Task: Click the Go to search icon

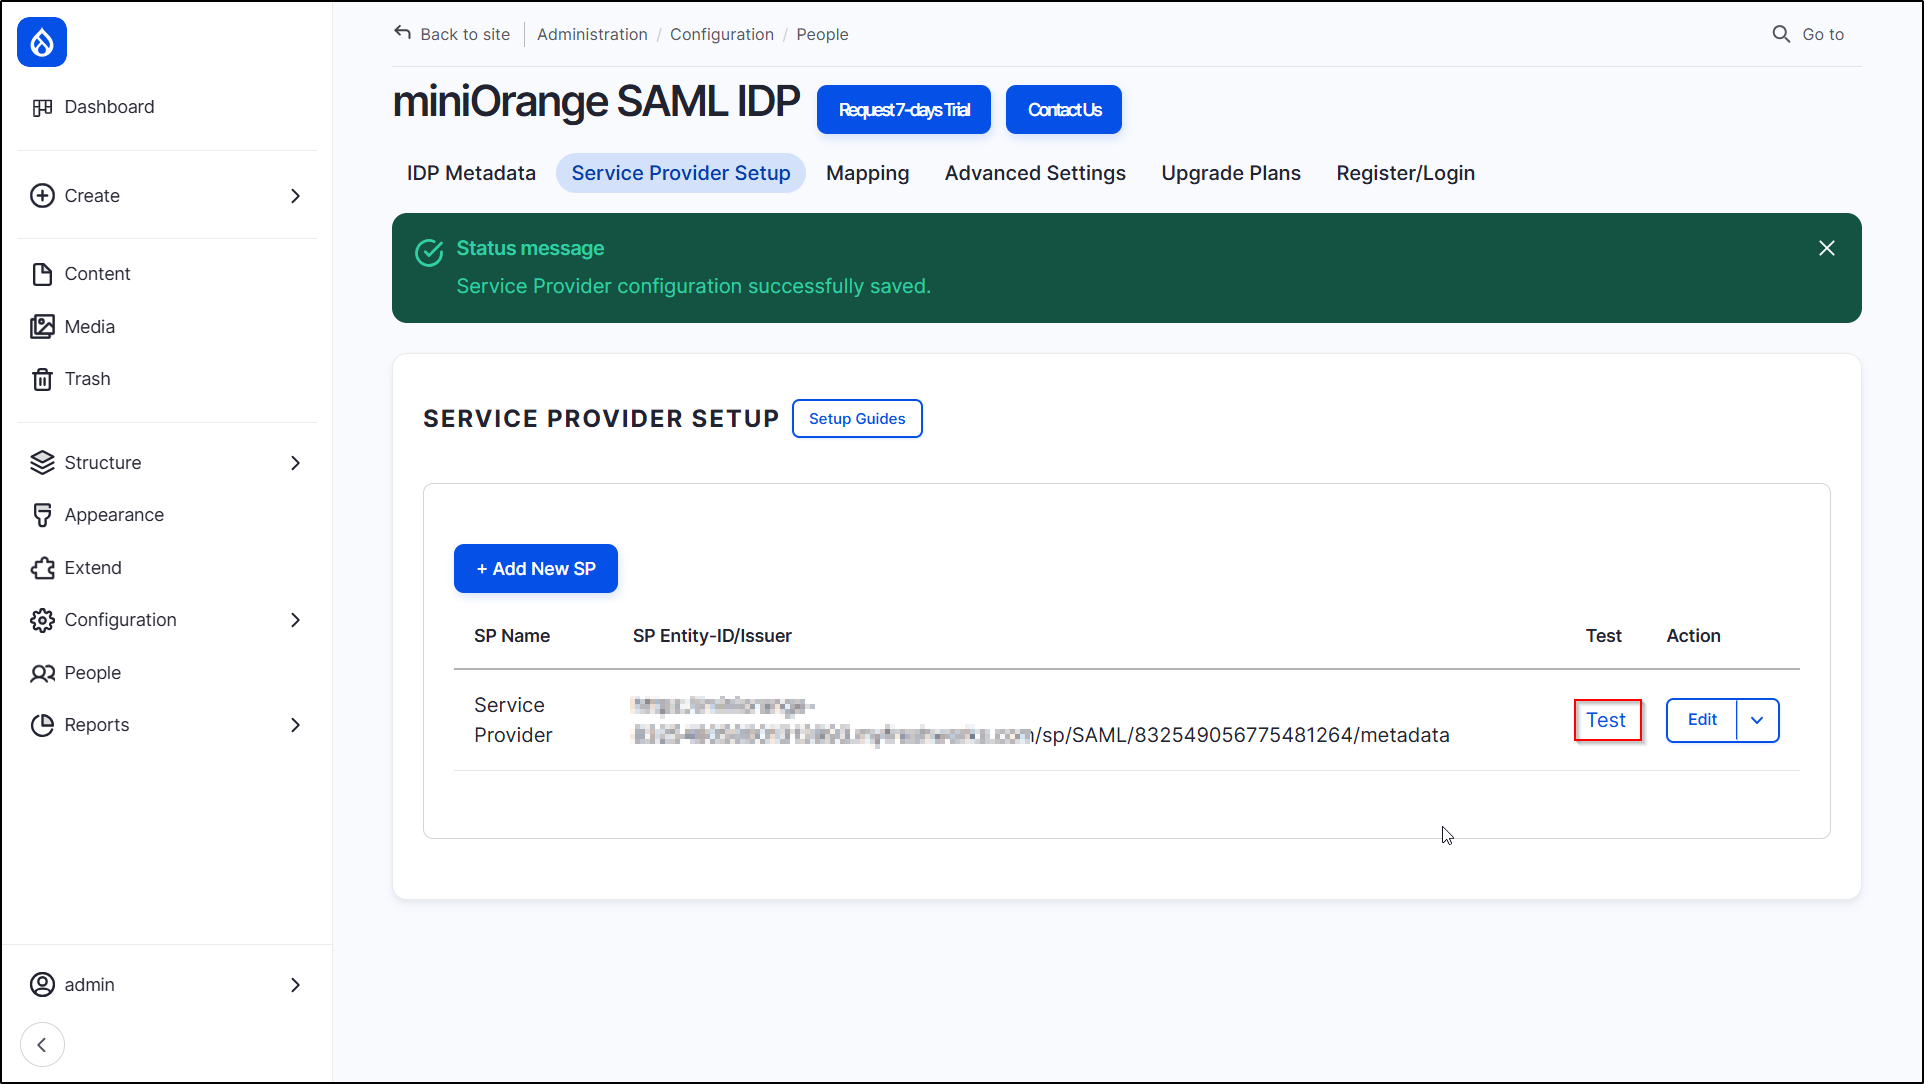Action: [x=1781, y=33]
